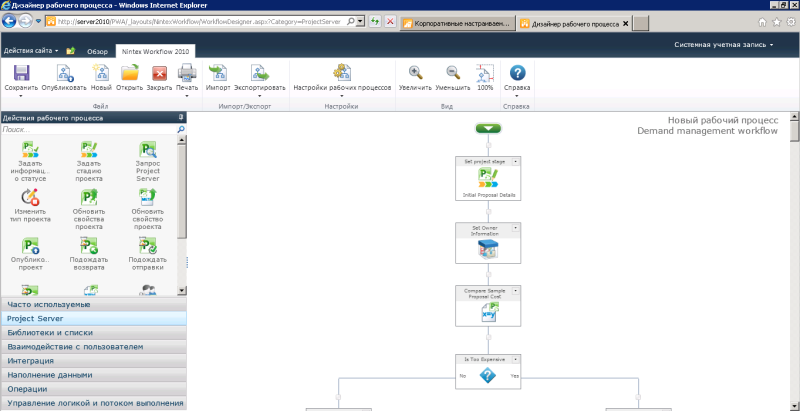Select Обновить свойство проекта action
Viewport: 800px width, 411px height.
[148, 209]
